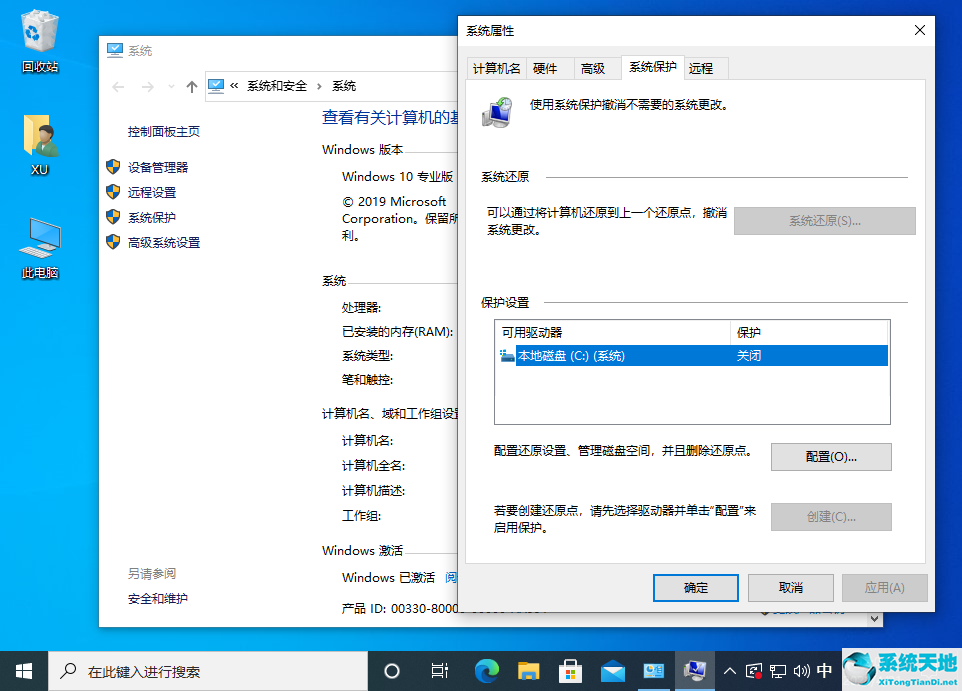
Task: Launch Microsoft Edge from the taskbar
Action: (486, 671)
